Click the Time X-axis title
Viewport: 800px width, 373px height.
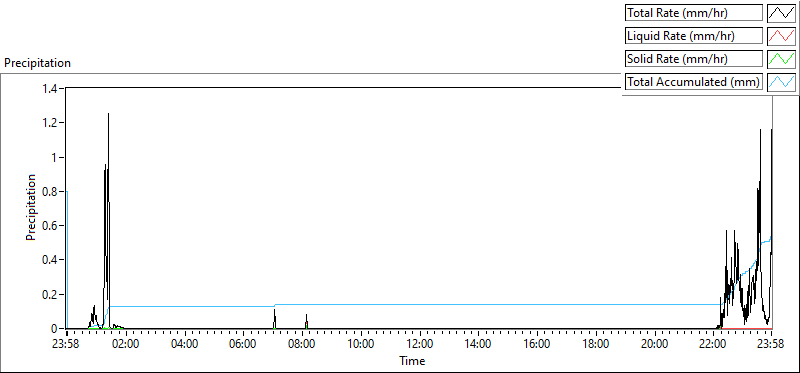(412, 361)
